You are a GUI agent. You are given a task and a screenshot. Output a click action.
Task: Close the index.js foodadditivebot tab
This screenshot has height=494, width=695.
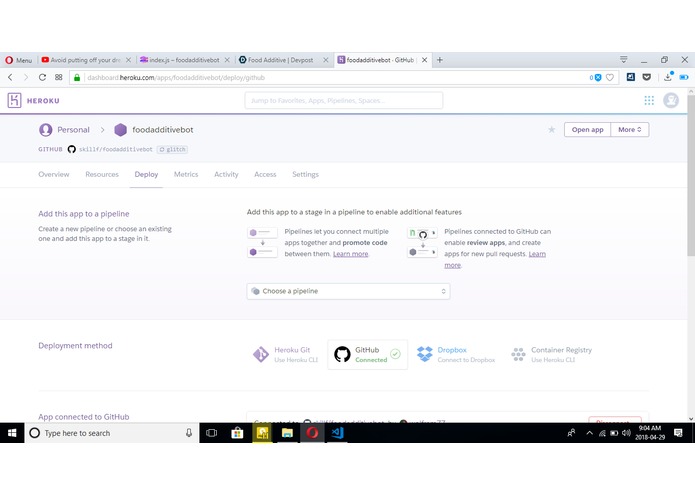point(227,60)
